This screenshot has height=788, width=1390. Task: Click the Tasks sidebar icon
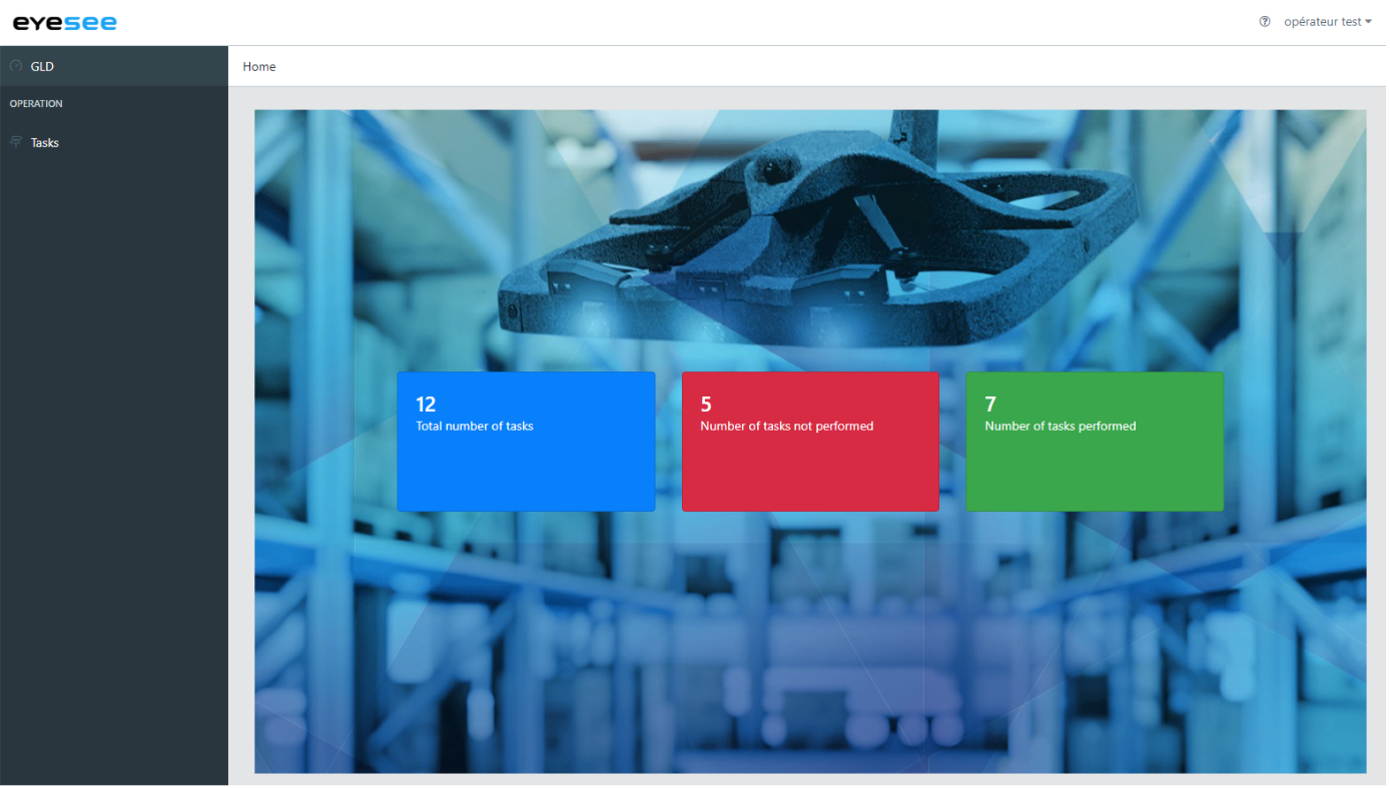click(16, 142)
